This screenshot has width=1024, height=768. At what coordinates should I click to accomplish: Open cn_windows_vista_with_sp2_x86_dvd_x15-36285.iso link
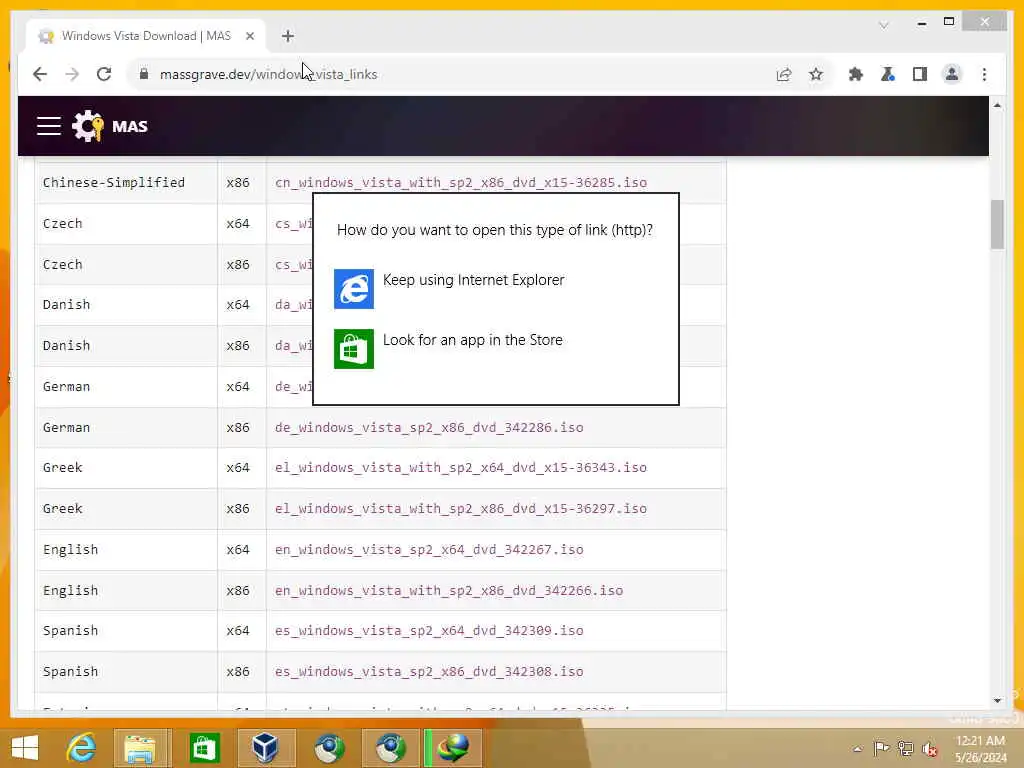pyautogui.click(x=461, y=183)
